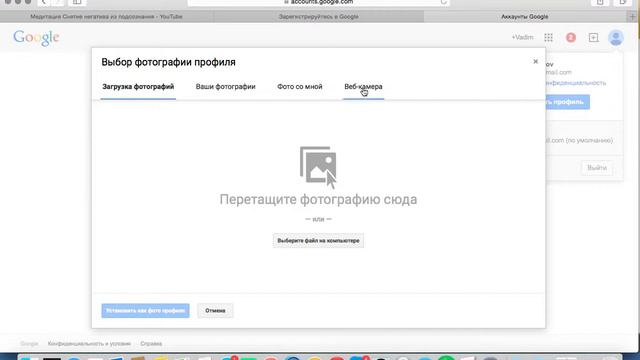Click the accounts.google.com address bar

tap(318, 2)
